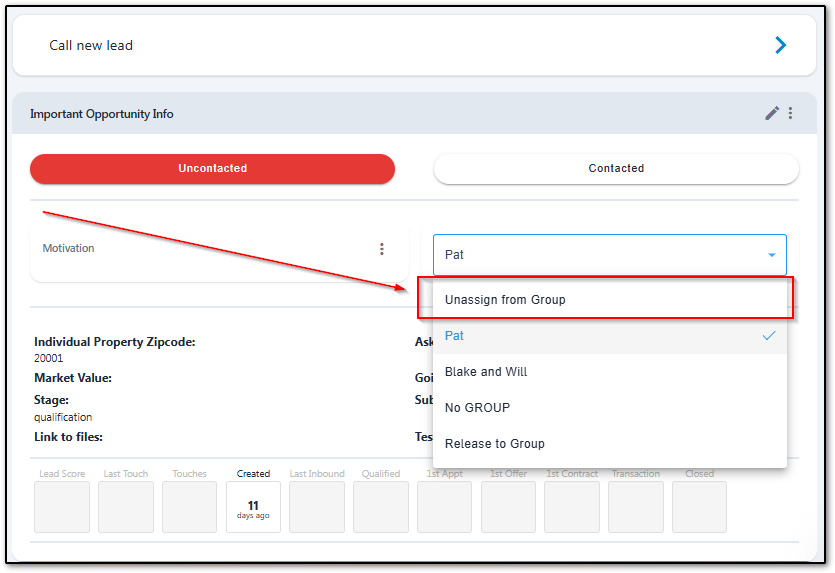Viewport: 835px width, 573px height.
Task: Click the blue chevron on Call new lead
Action: [x=780, y=45]
